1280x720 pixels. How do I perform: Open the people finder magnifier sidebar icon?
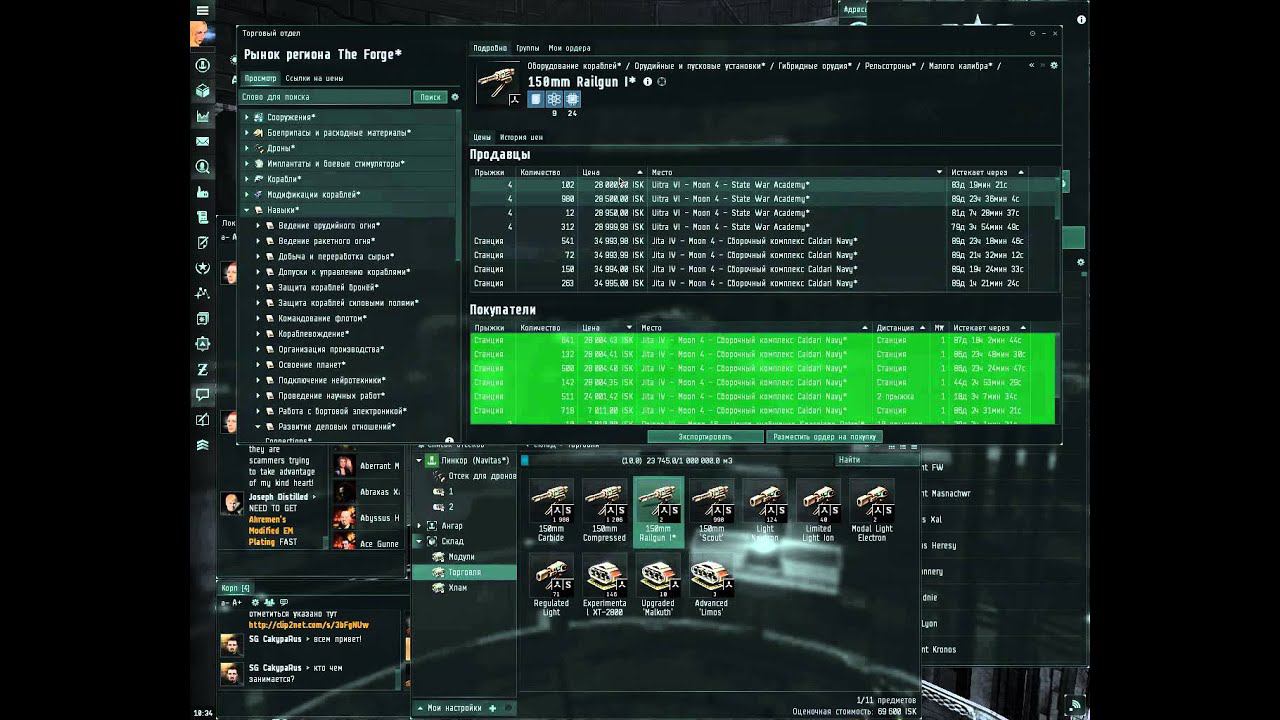(x=203, y=167)
